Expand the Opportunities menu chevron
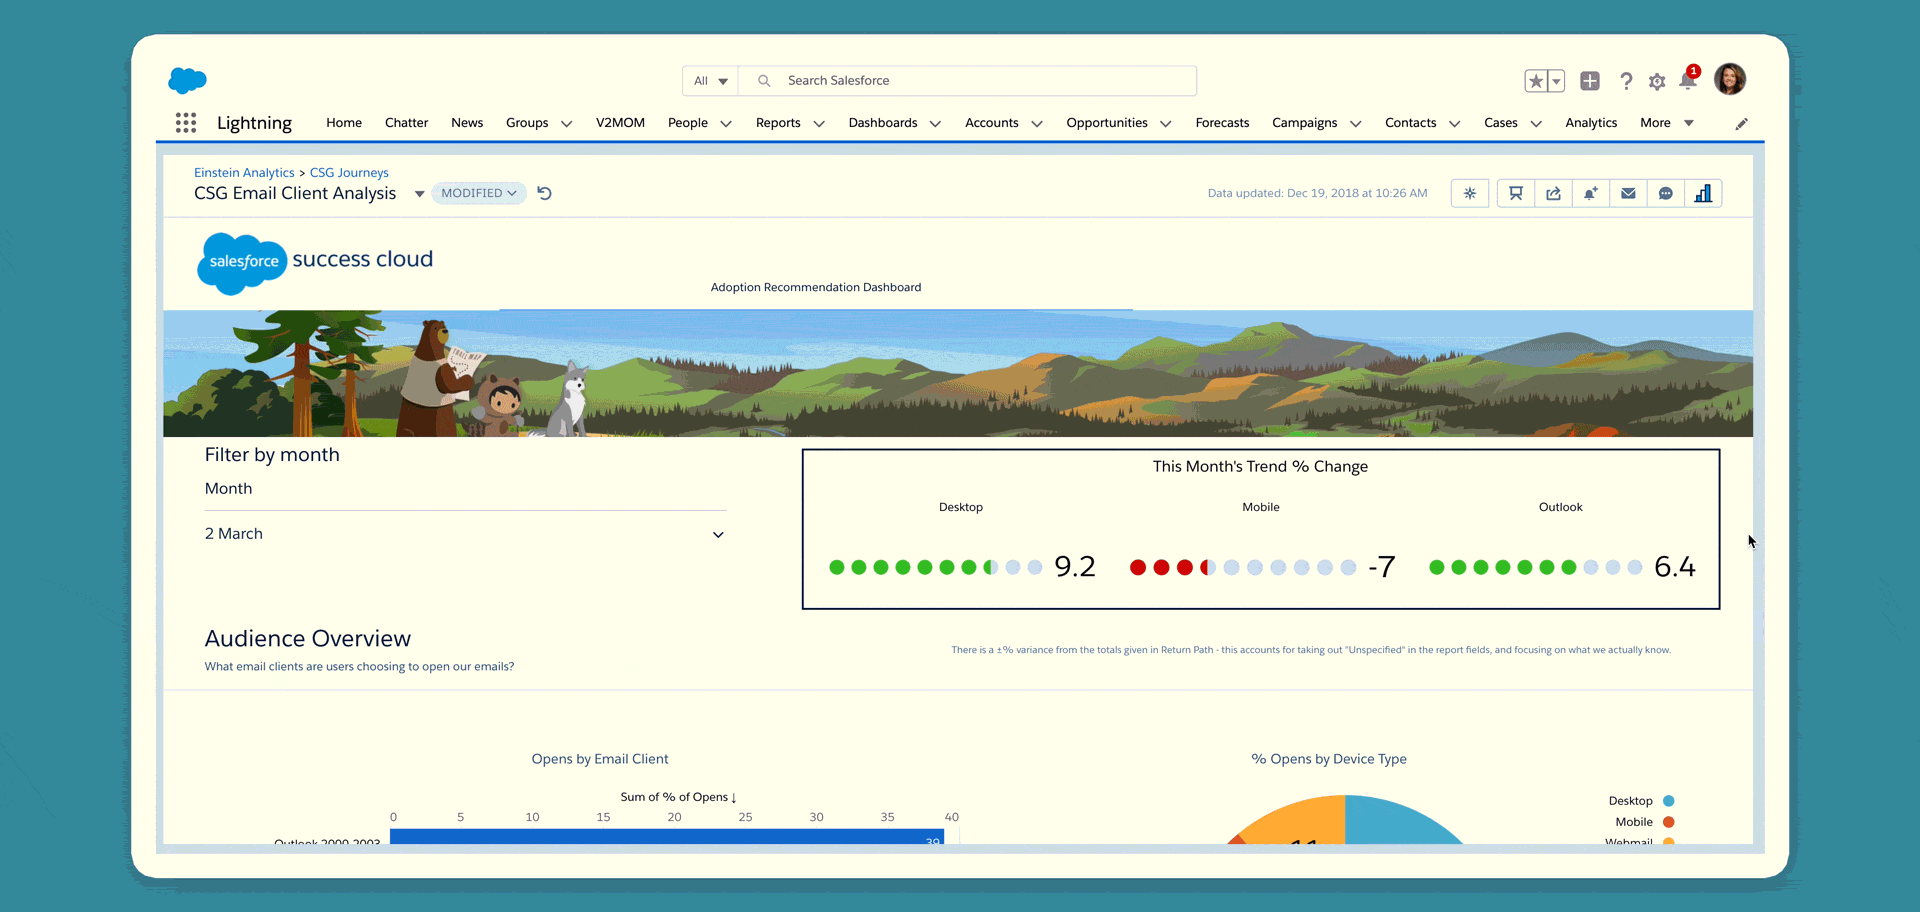Image resolution: width=1920 pixels, height=912 pixels. pyautogui.click(x=1166, y=124)
